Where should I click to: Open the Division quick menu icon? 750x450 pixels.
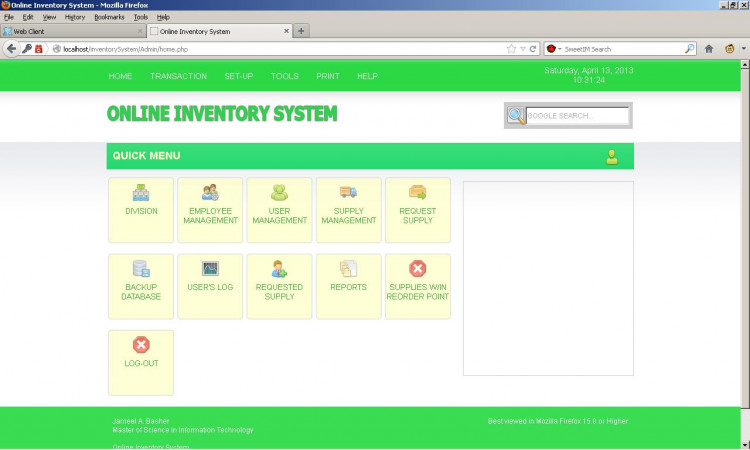pos(141,193)
